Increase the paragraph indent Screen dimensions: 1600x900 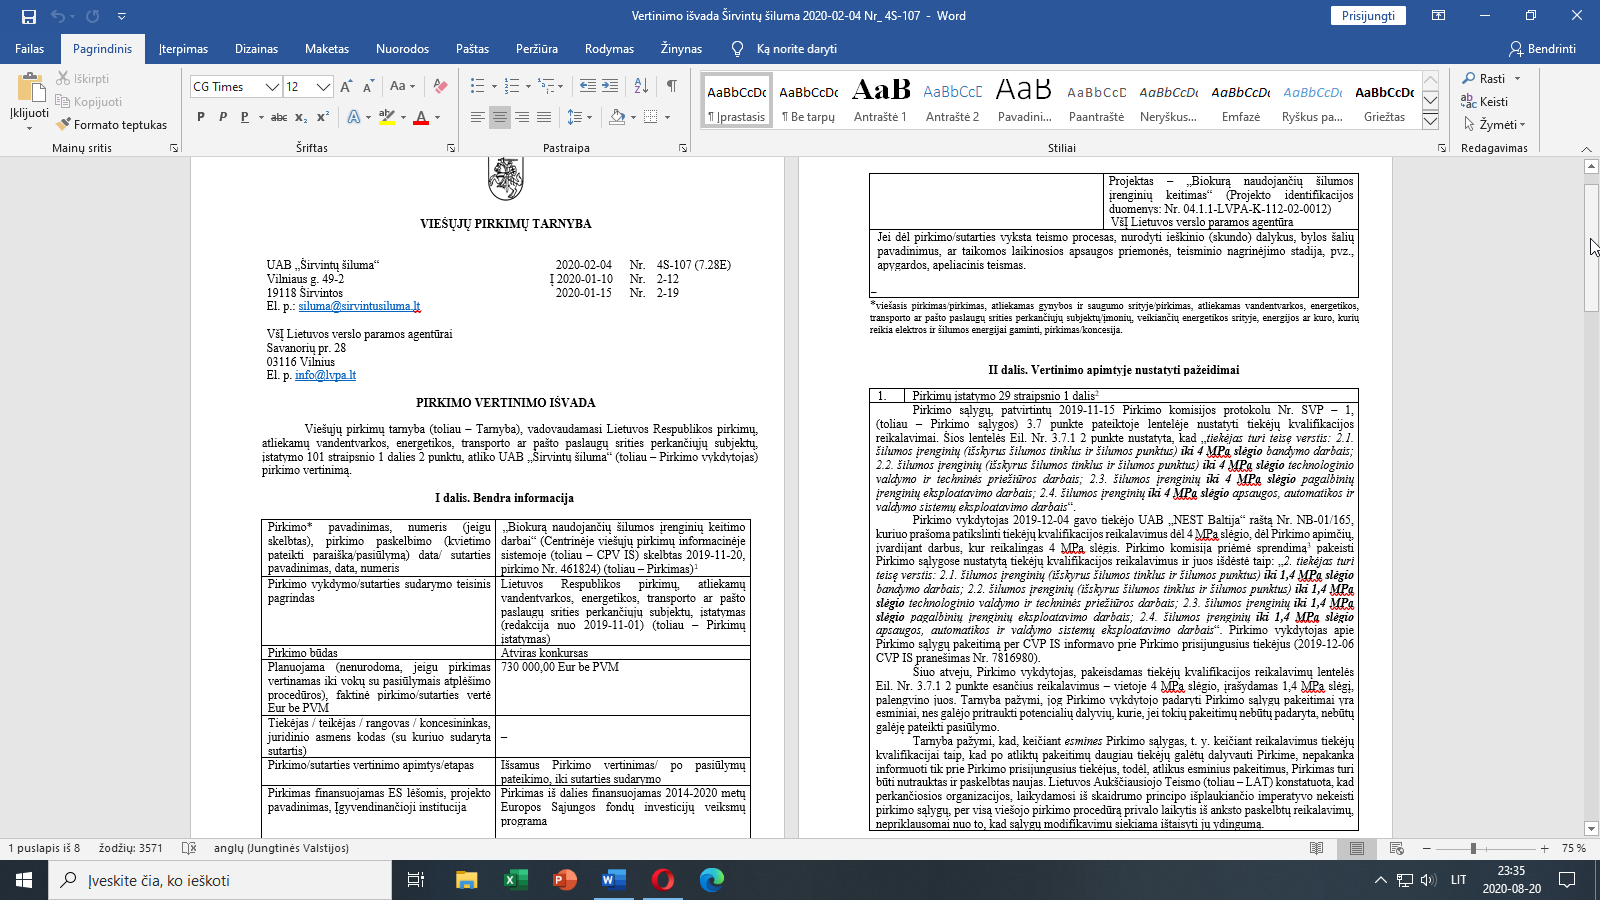pos(610,86)
